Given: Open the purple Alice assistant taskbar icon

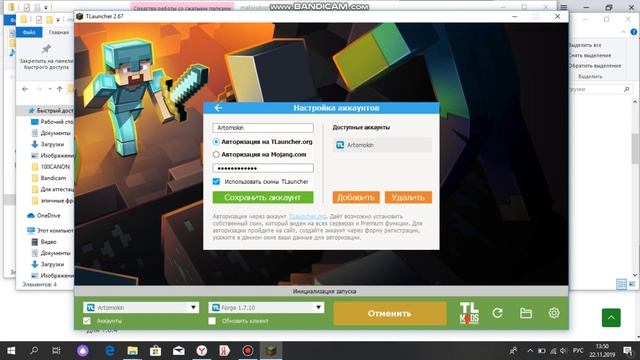Looking at the screenshot, I should point(83,351).
